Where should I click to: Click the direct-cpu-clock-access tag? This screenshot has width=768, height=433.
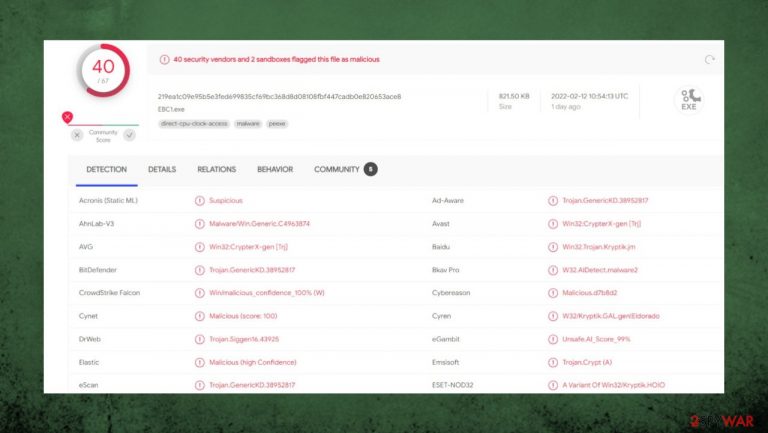coord(194,124)
